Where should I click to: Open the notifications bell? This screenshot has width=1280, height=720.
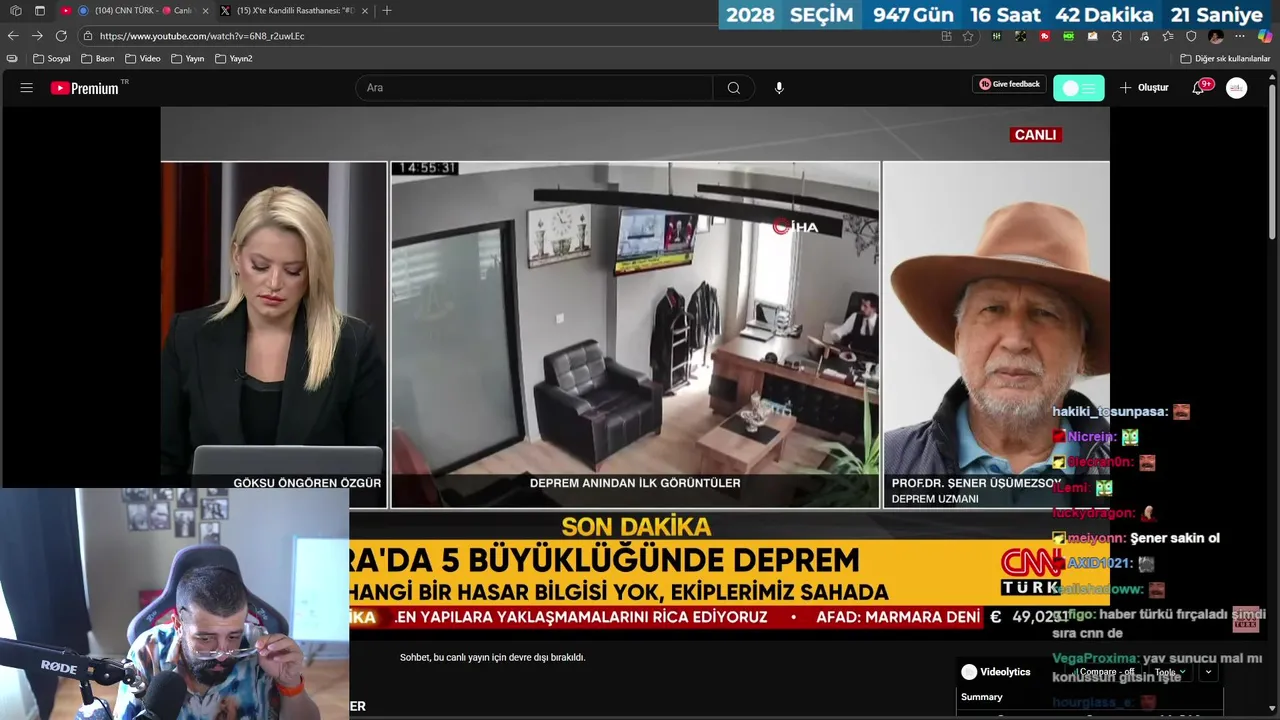pos(1198,88)
